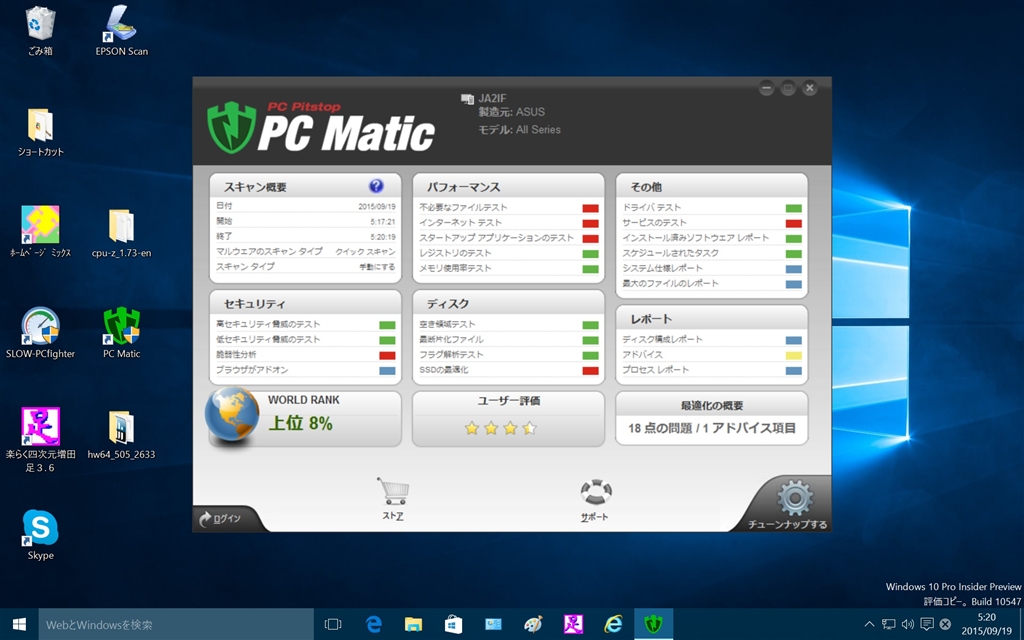Screen dimensions: 1024x640
Task: Open the 楽らく四次元増田足3.6 desktop icon
Action: 40,440
